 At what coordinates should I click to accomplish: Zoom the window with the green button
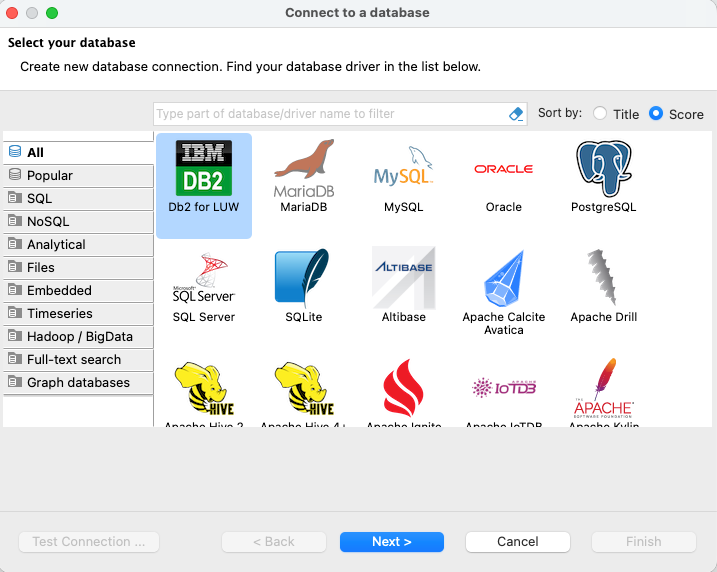52,13
